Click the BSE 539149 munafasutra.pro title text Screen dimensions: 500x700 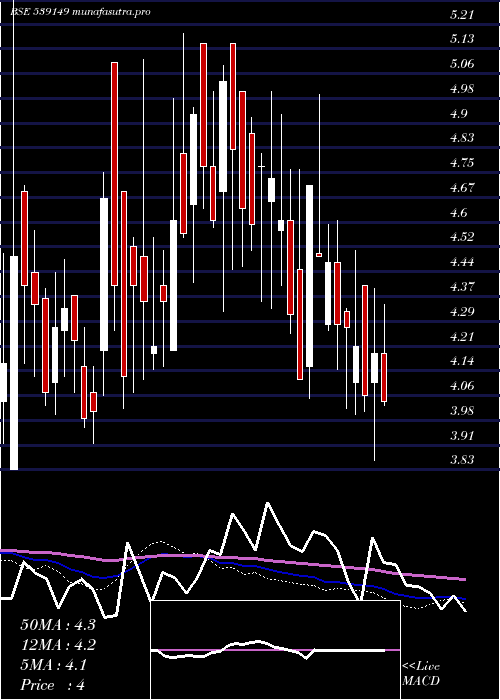pos(80,12)
